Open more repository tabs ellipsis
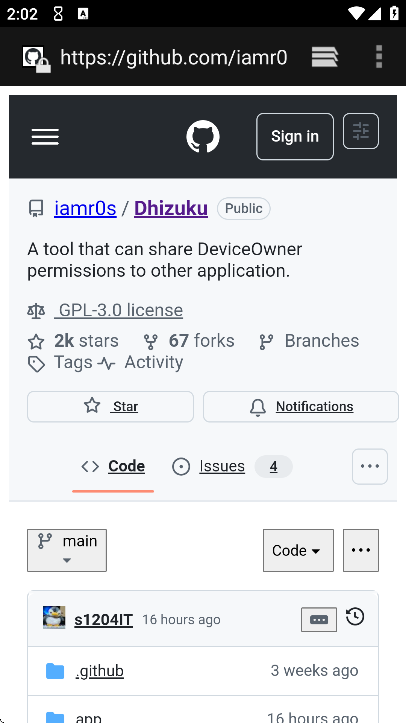The width and height of the screenshot is (406, 723). tap(370, 466)
